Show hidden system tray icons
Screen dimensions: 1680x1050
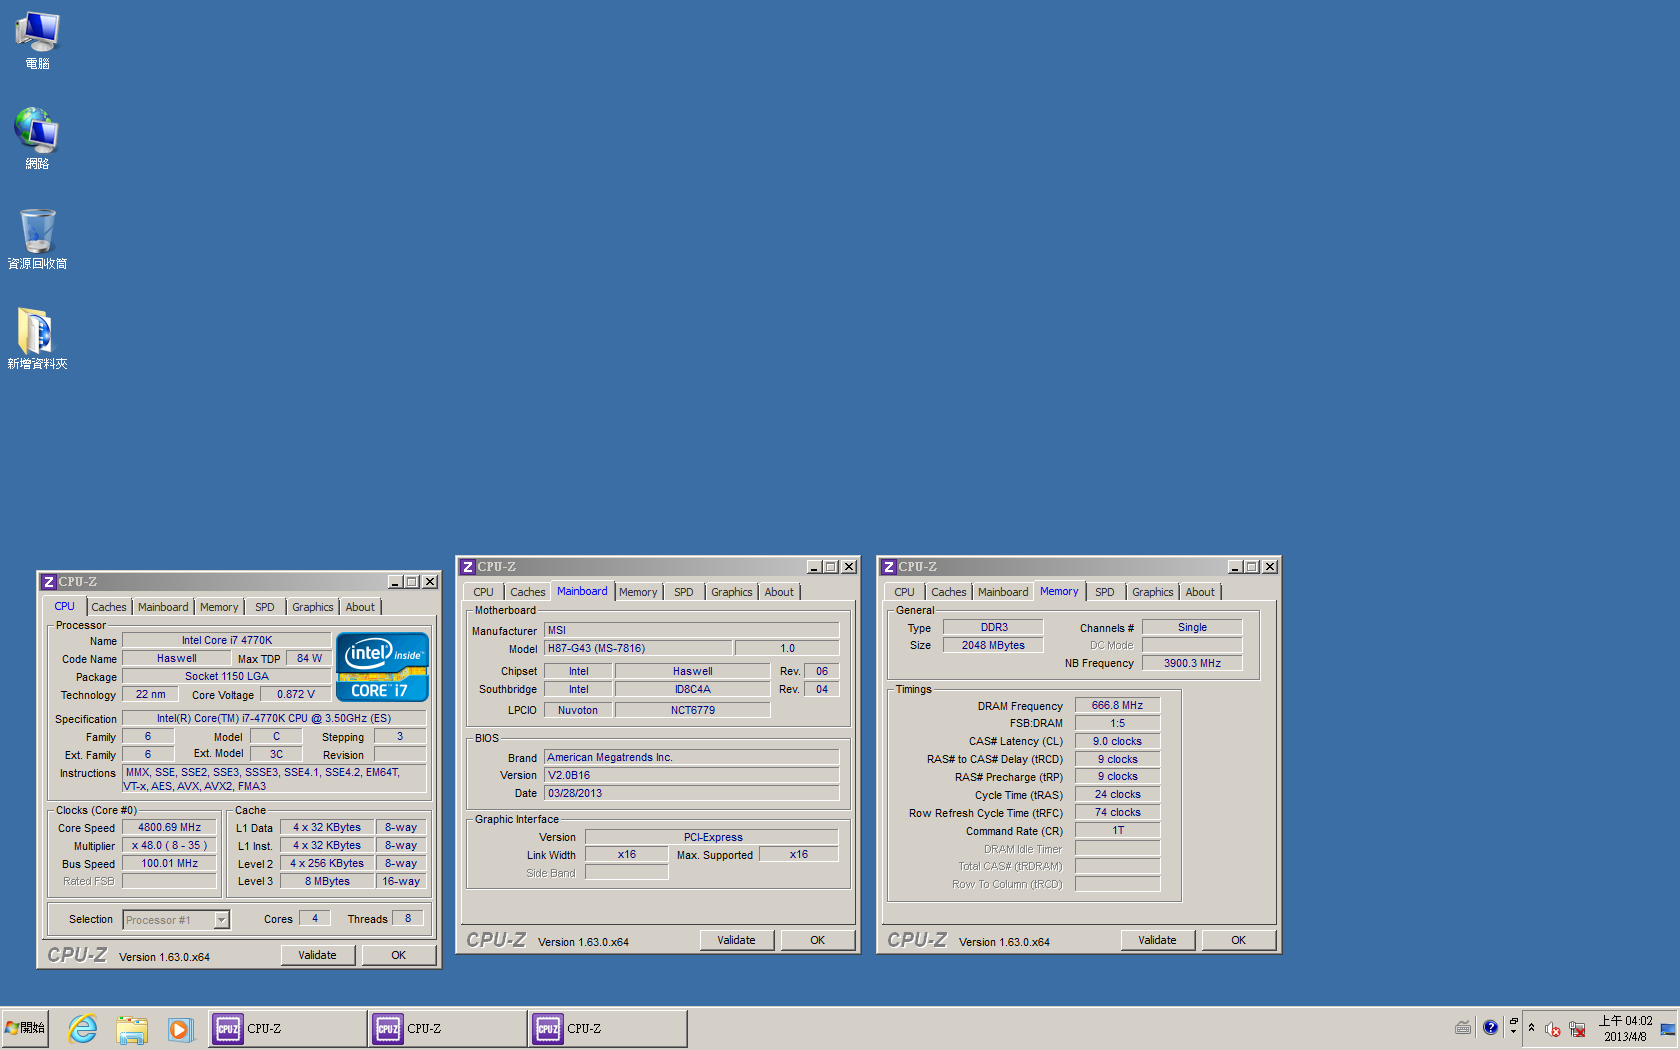tap(1531, 1028)
